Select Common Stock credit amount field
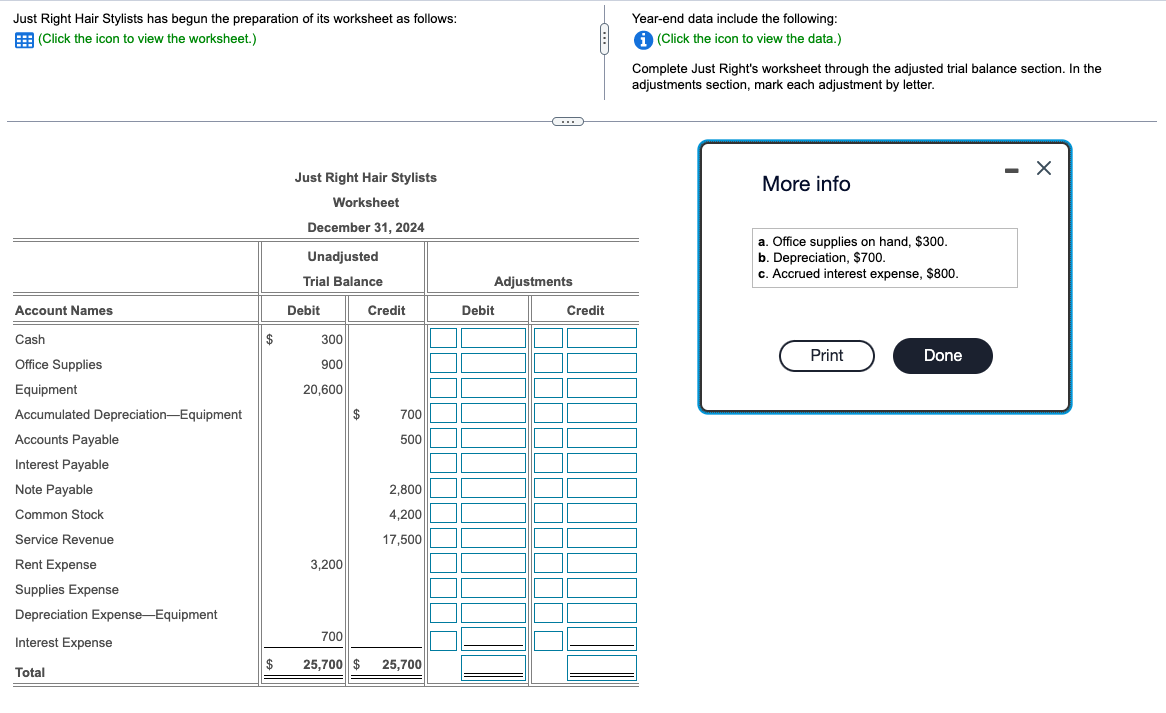1166x713 pixels. [x=602, y=514]
